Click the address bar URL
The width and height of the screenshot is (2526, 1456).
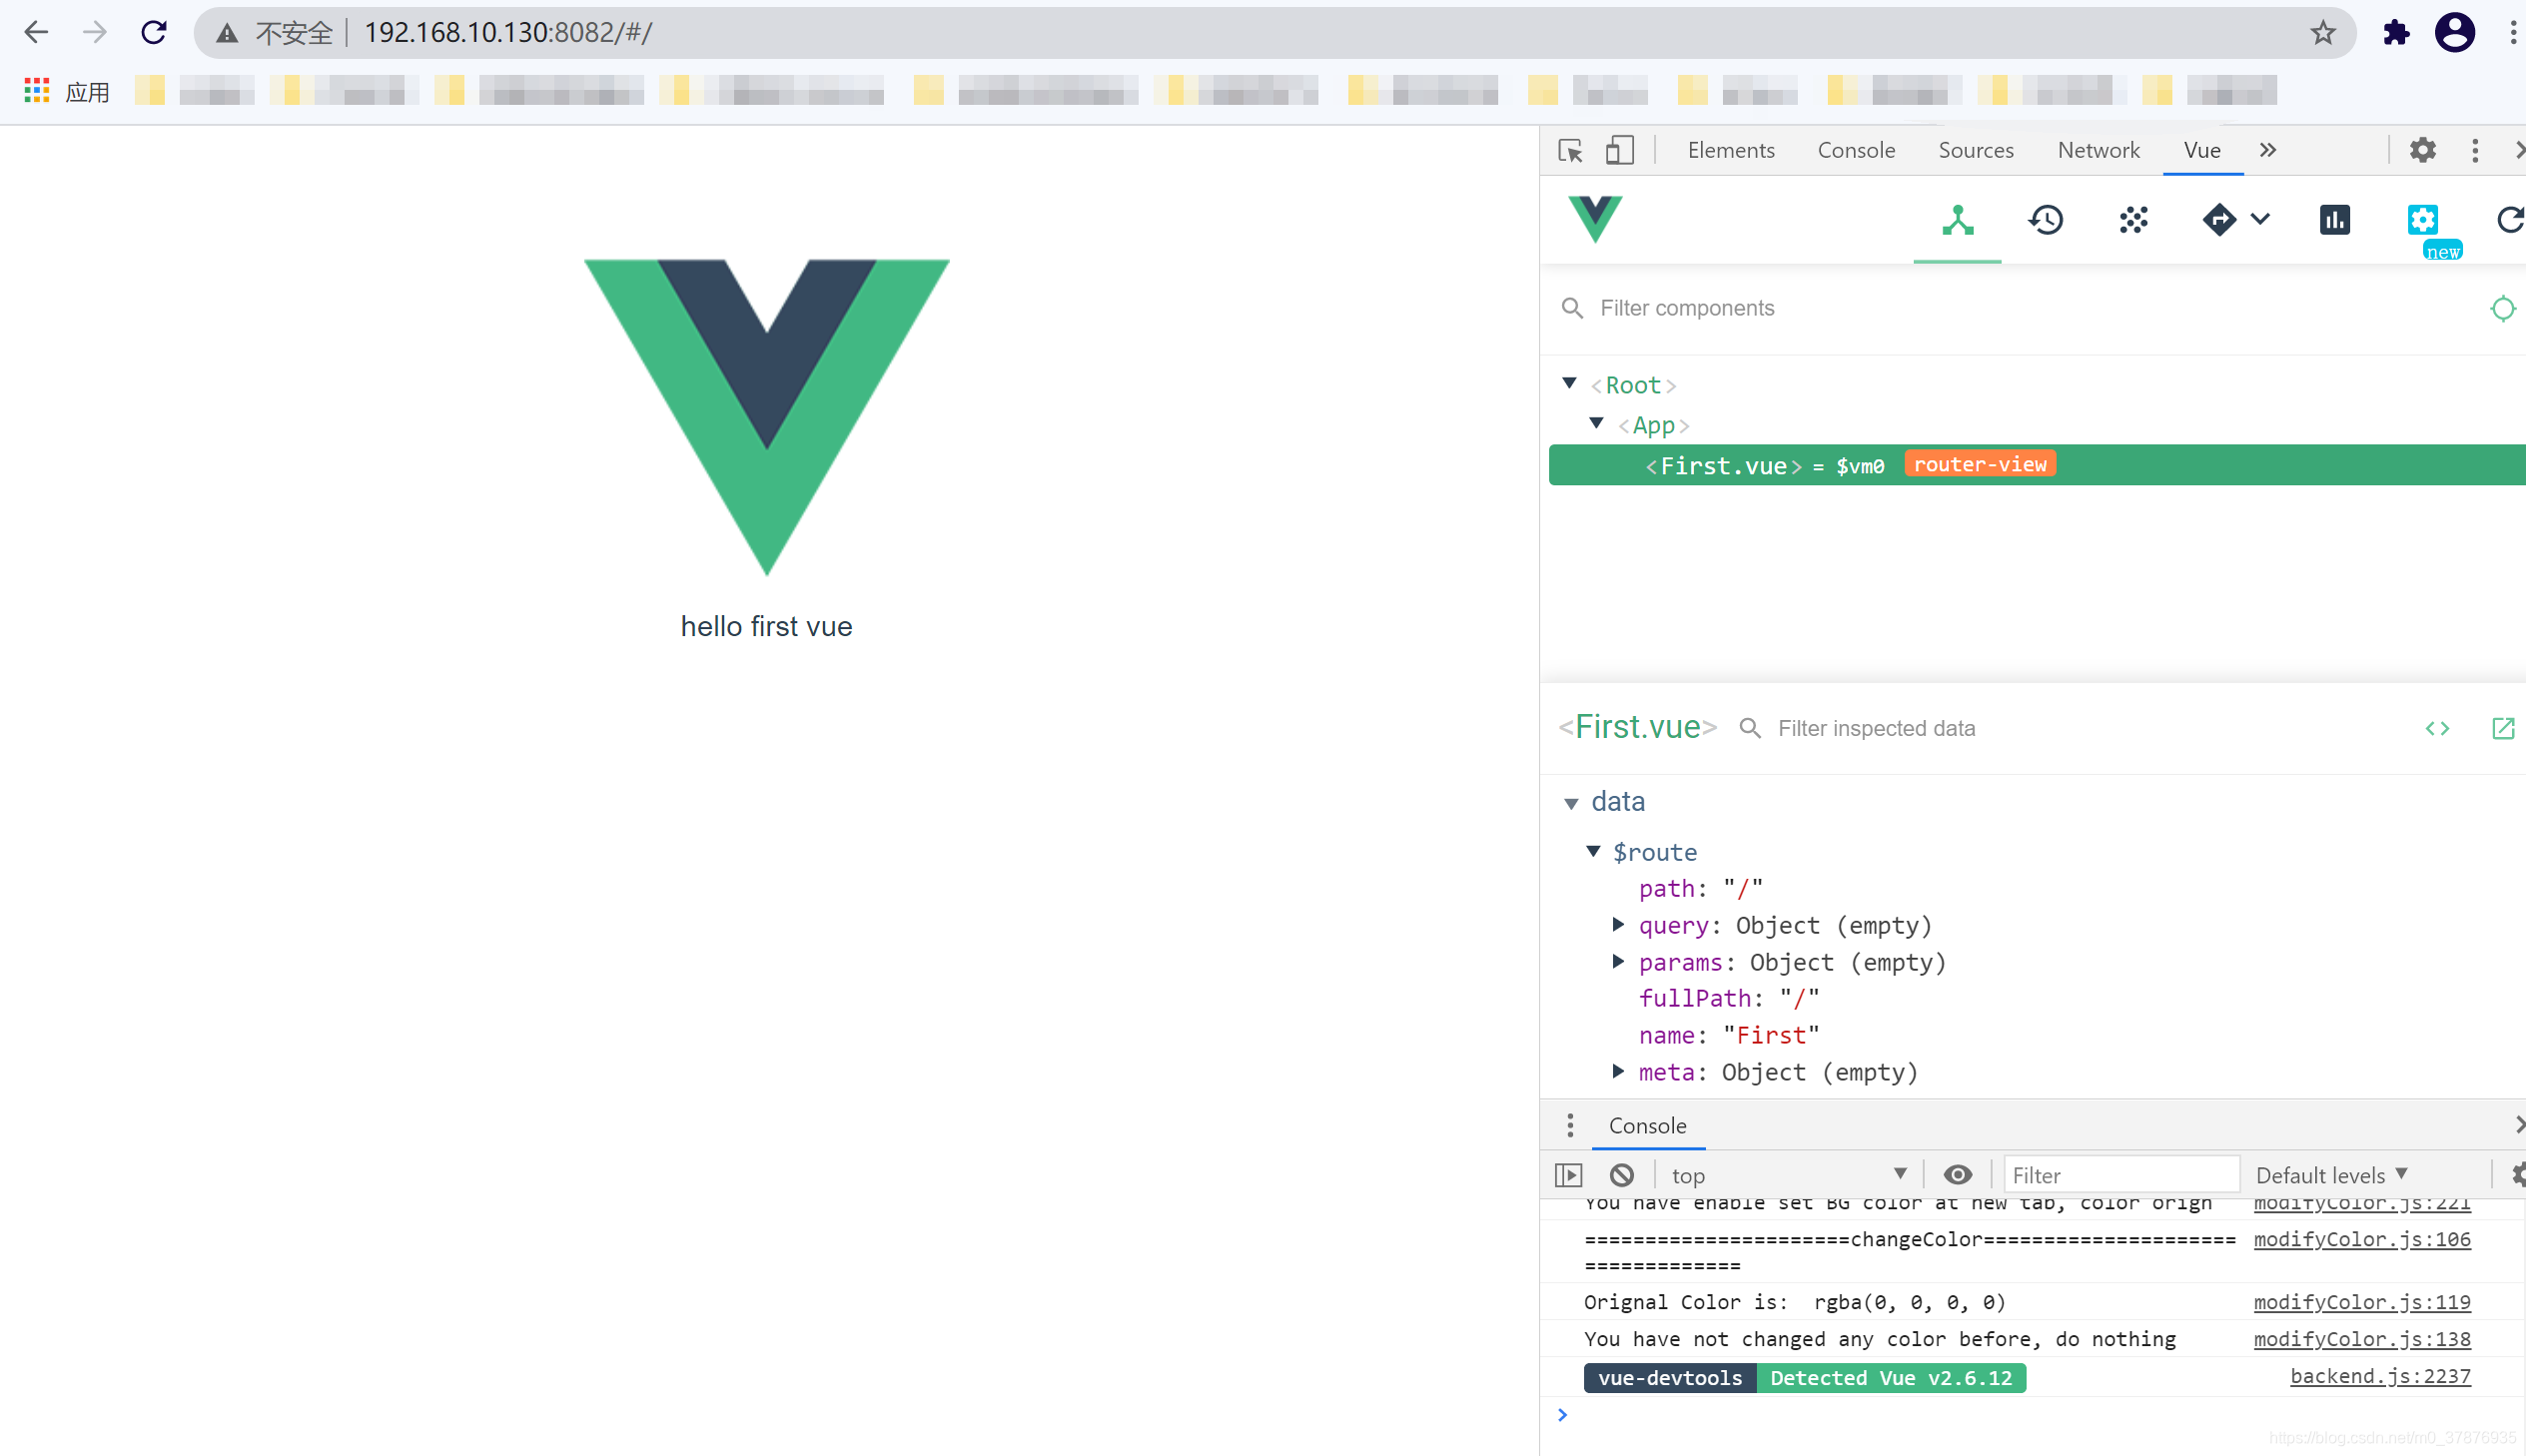(508, 33)
